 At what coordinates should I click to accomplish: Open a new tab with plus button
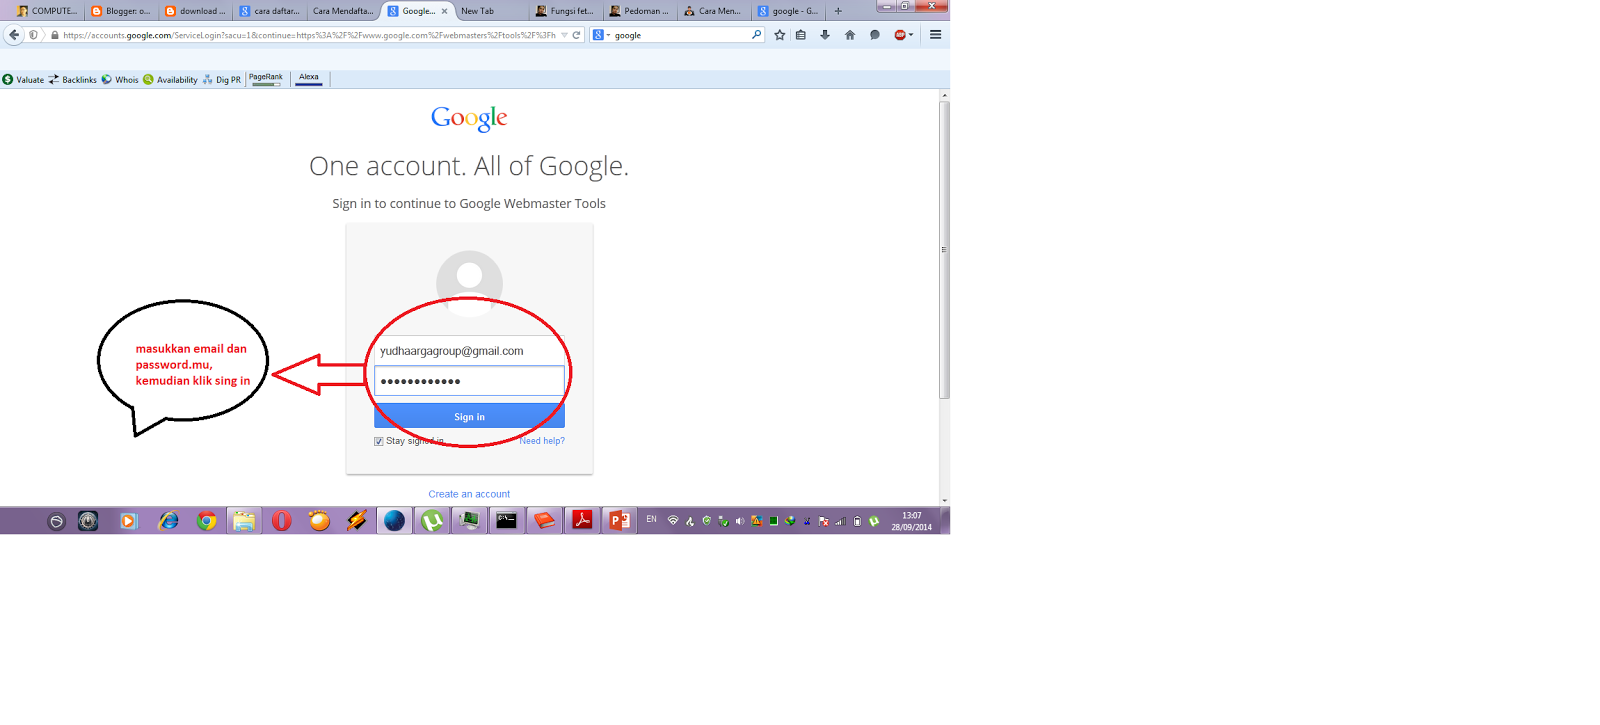(838, 11)
